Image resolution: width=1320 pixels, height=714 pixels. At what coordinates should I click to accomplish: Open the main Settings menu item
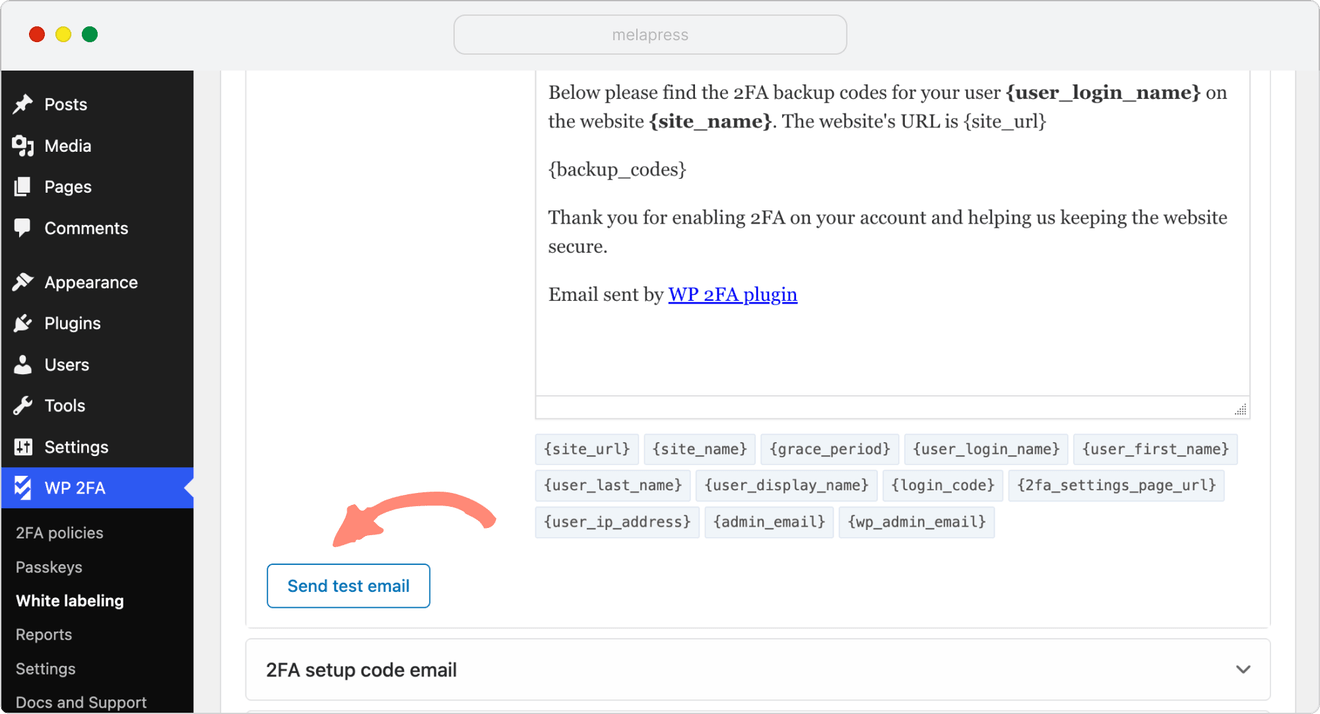pyautogui.click(x=97, y=447)
